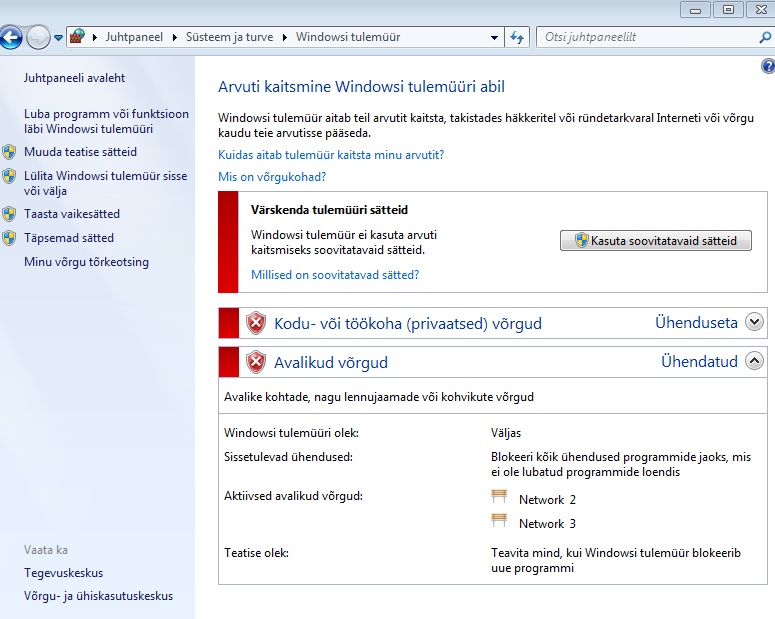Click the Ühenduseta status text
The width and height of the screenshot is (775, 619).
(696, 322)
